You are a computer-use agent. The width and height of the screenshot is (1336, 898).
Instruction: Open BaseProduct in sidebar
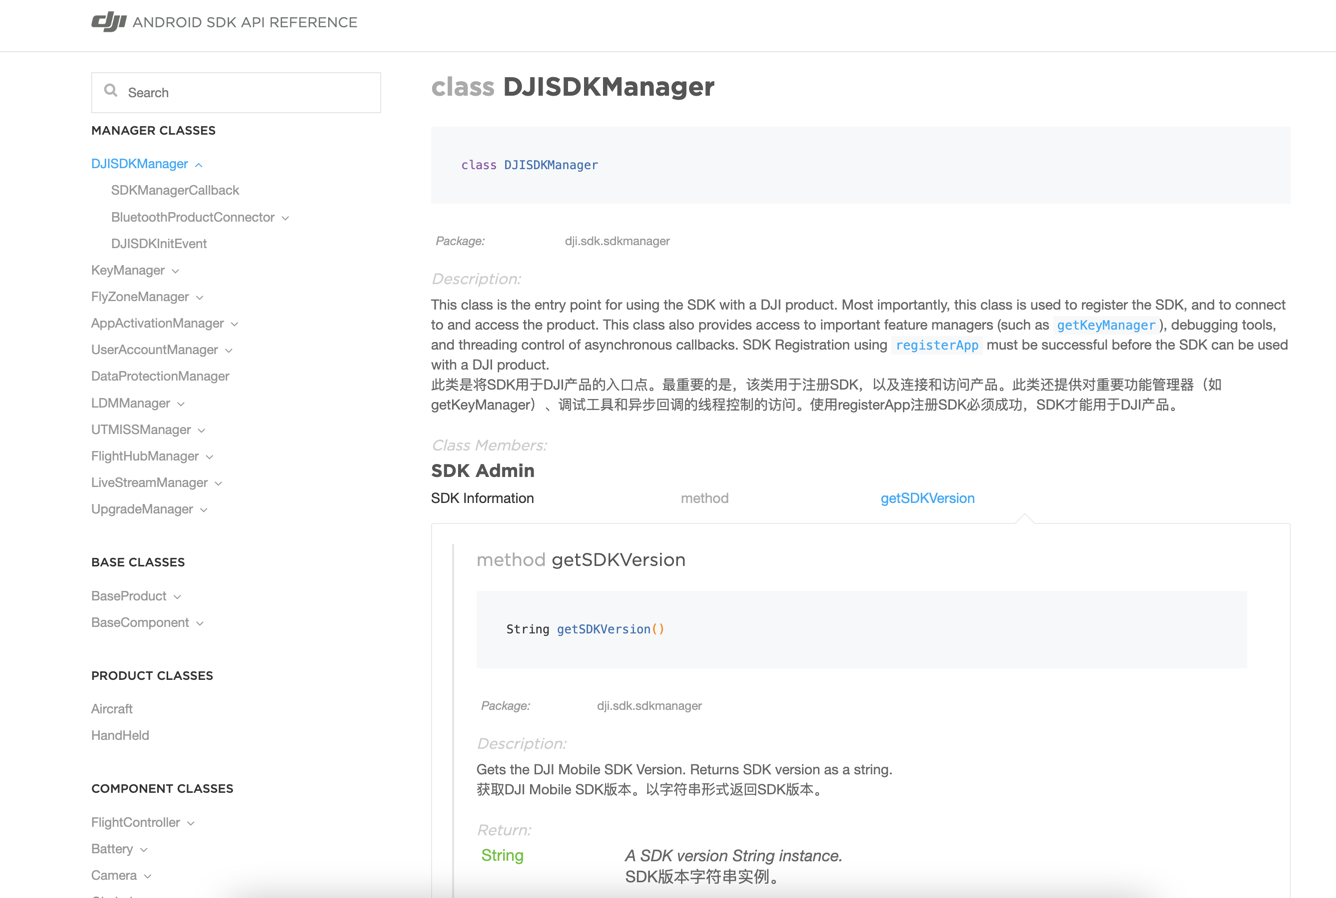point(129,596)
